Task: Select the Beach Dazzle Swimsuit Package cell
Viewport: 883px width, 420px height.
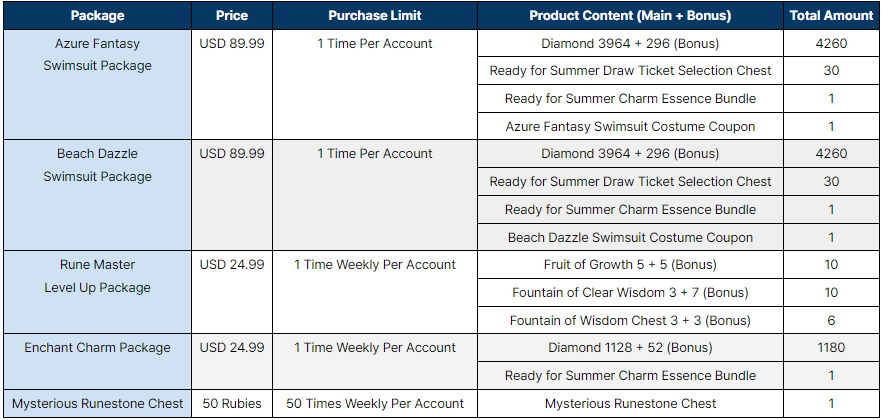Action: pos(97,195)
